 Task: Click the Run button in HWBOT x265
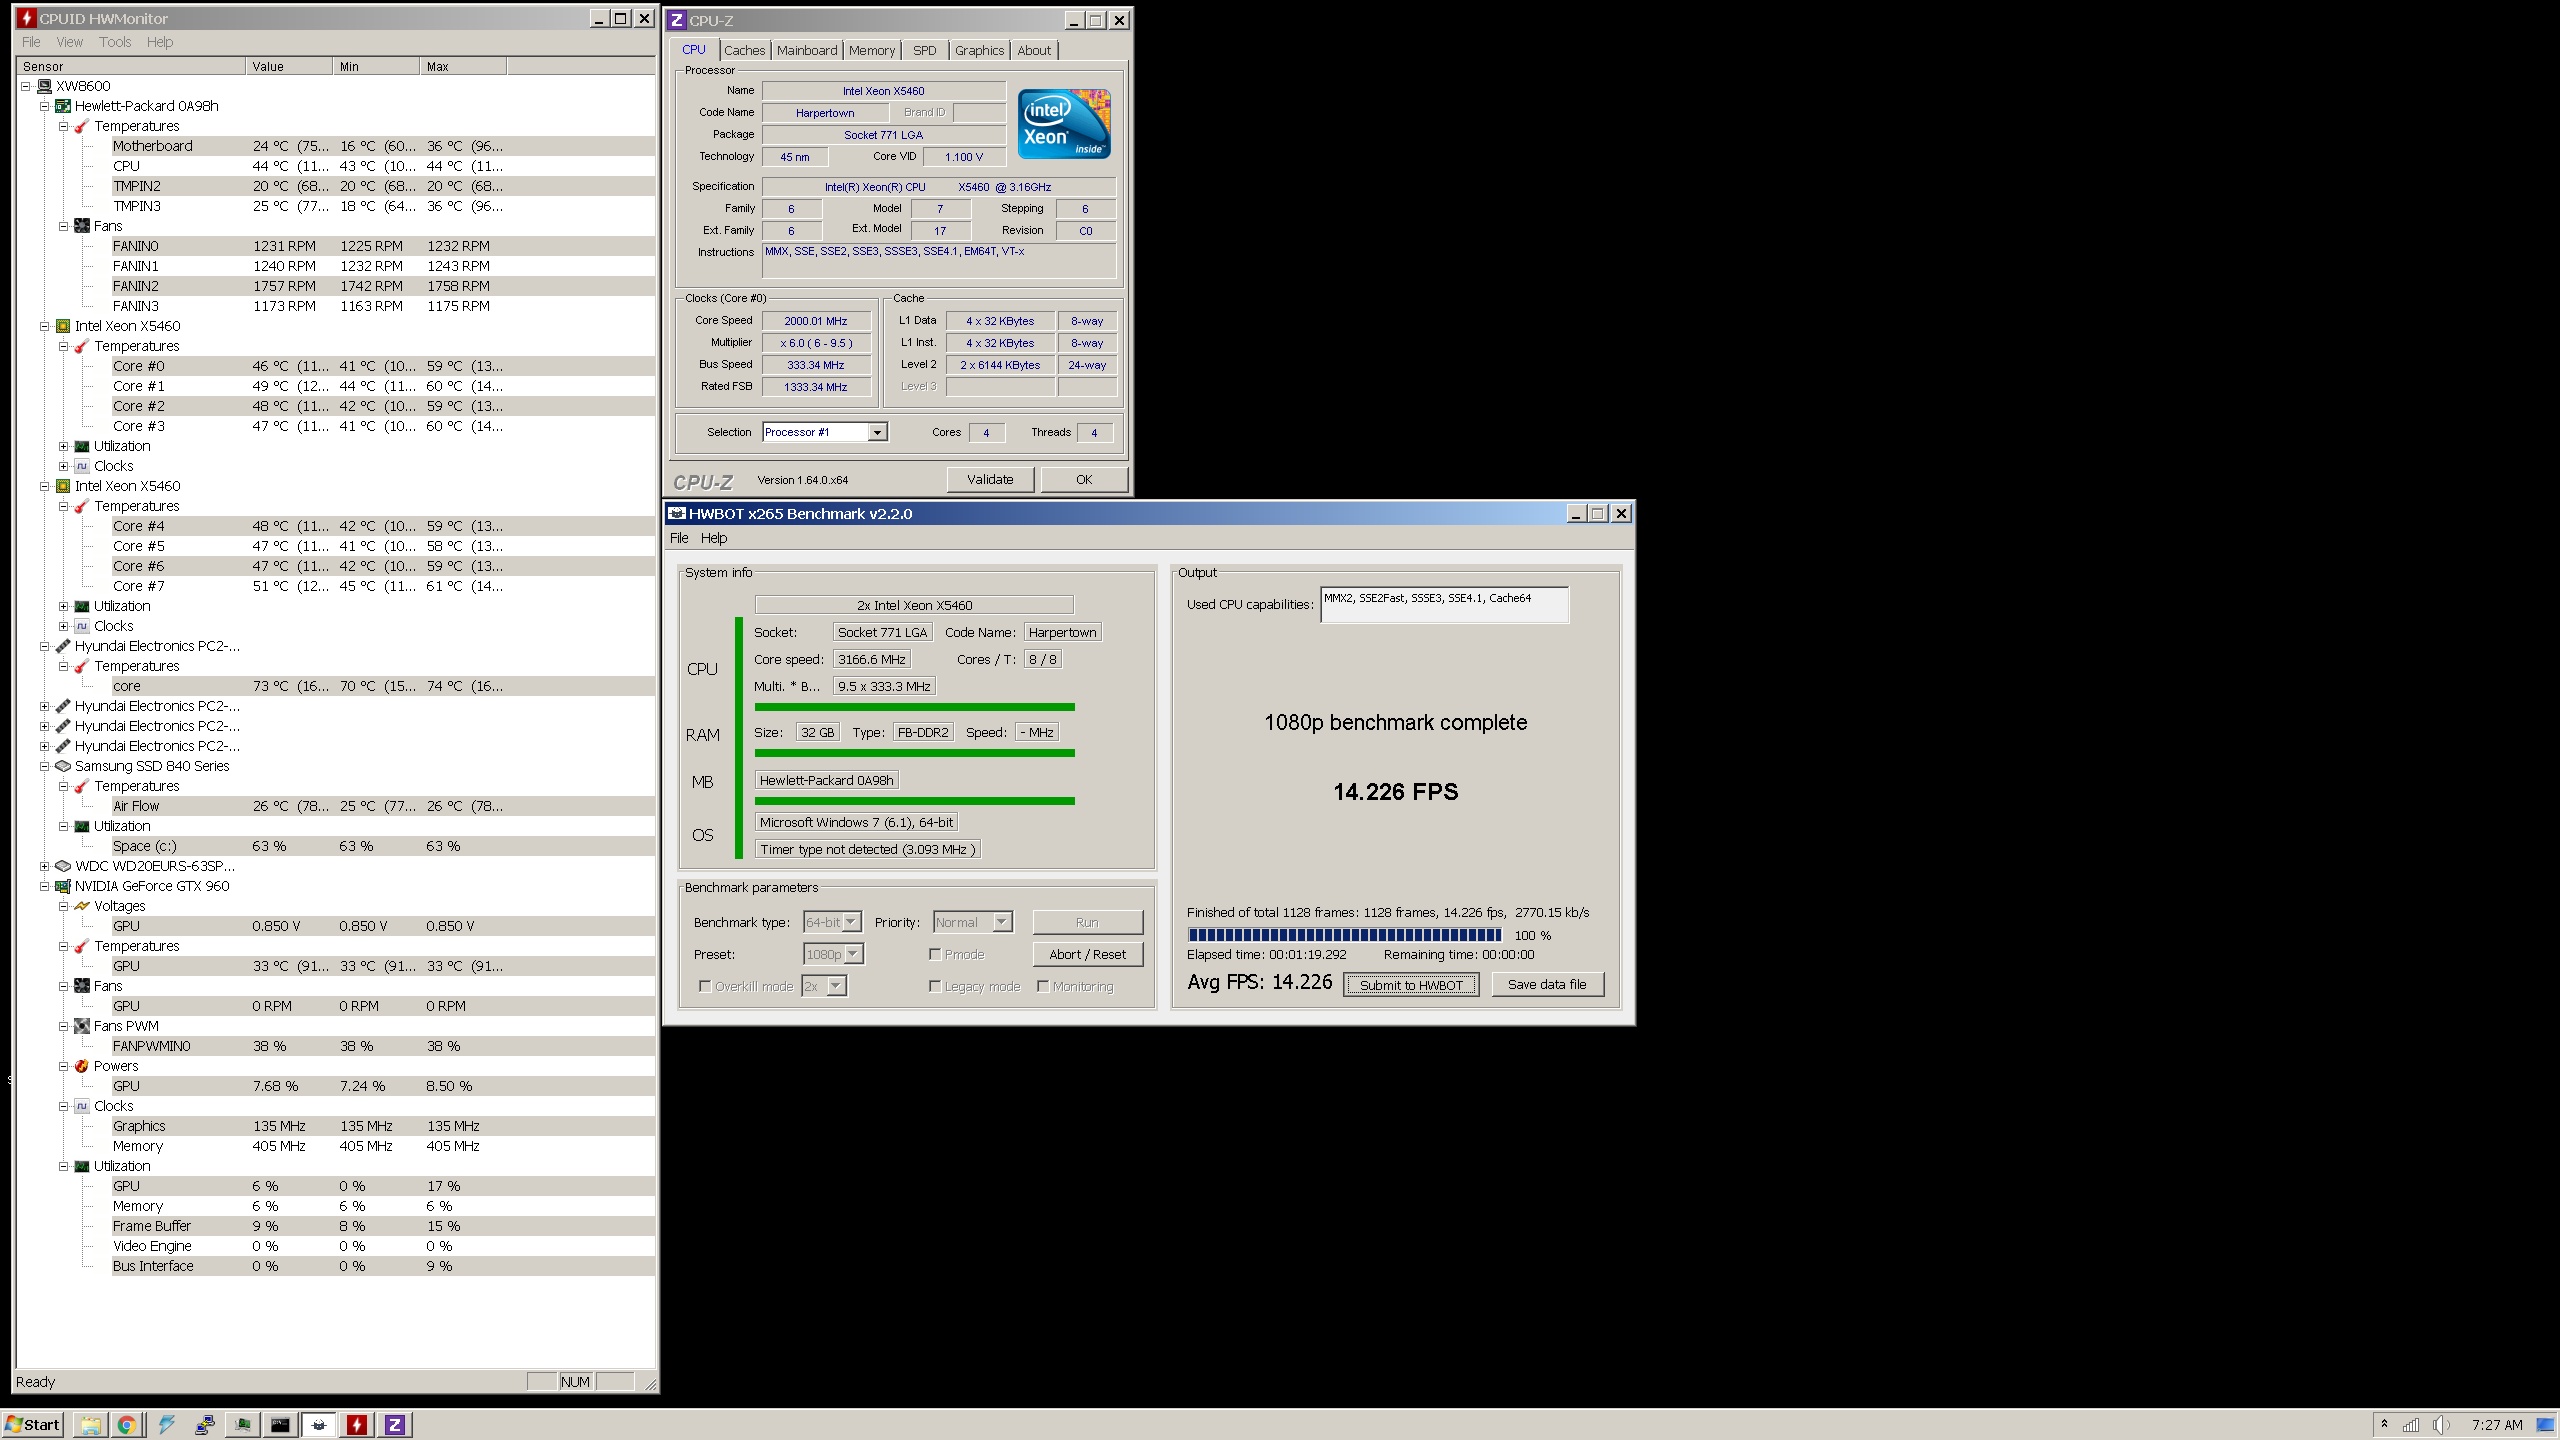coord(1087,922)
